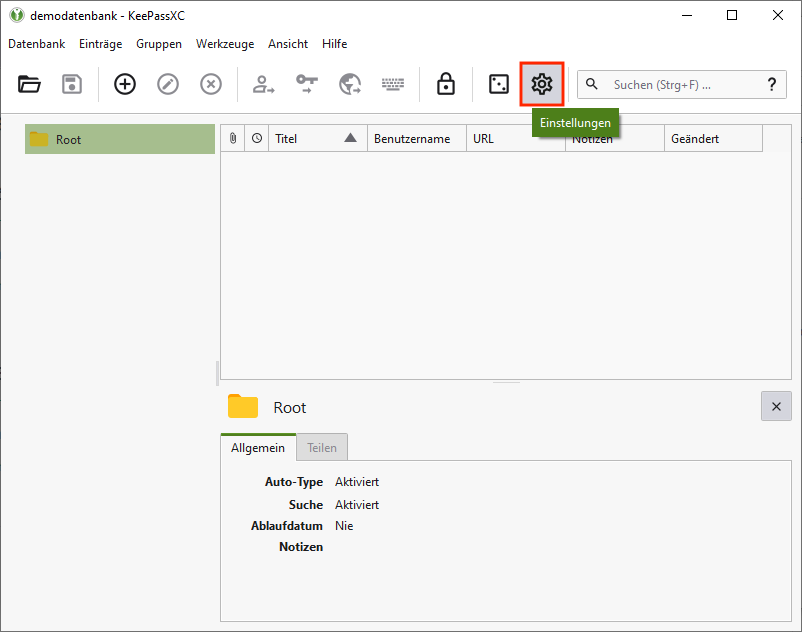Copy password using the key icon
802x632 pixels.
306,85
